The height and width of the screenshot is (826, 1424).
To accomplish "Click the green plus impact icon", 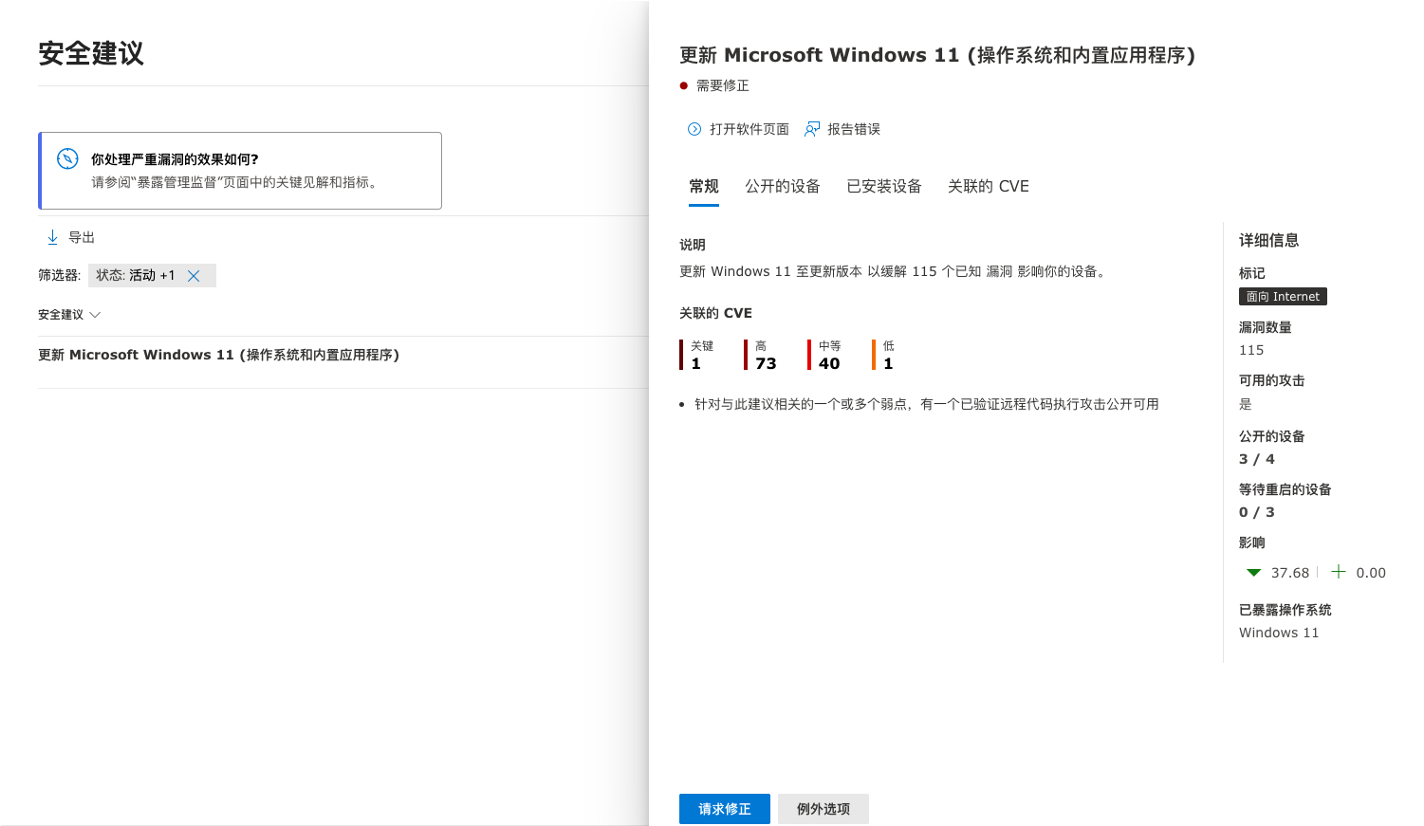I will point(1338,572).
